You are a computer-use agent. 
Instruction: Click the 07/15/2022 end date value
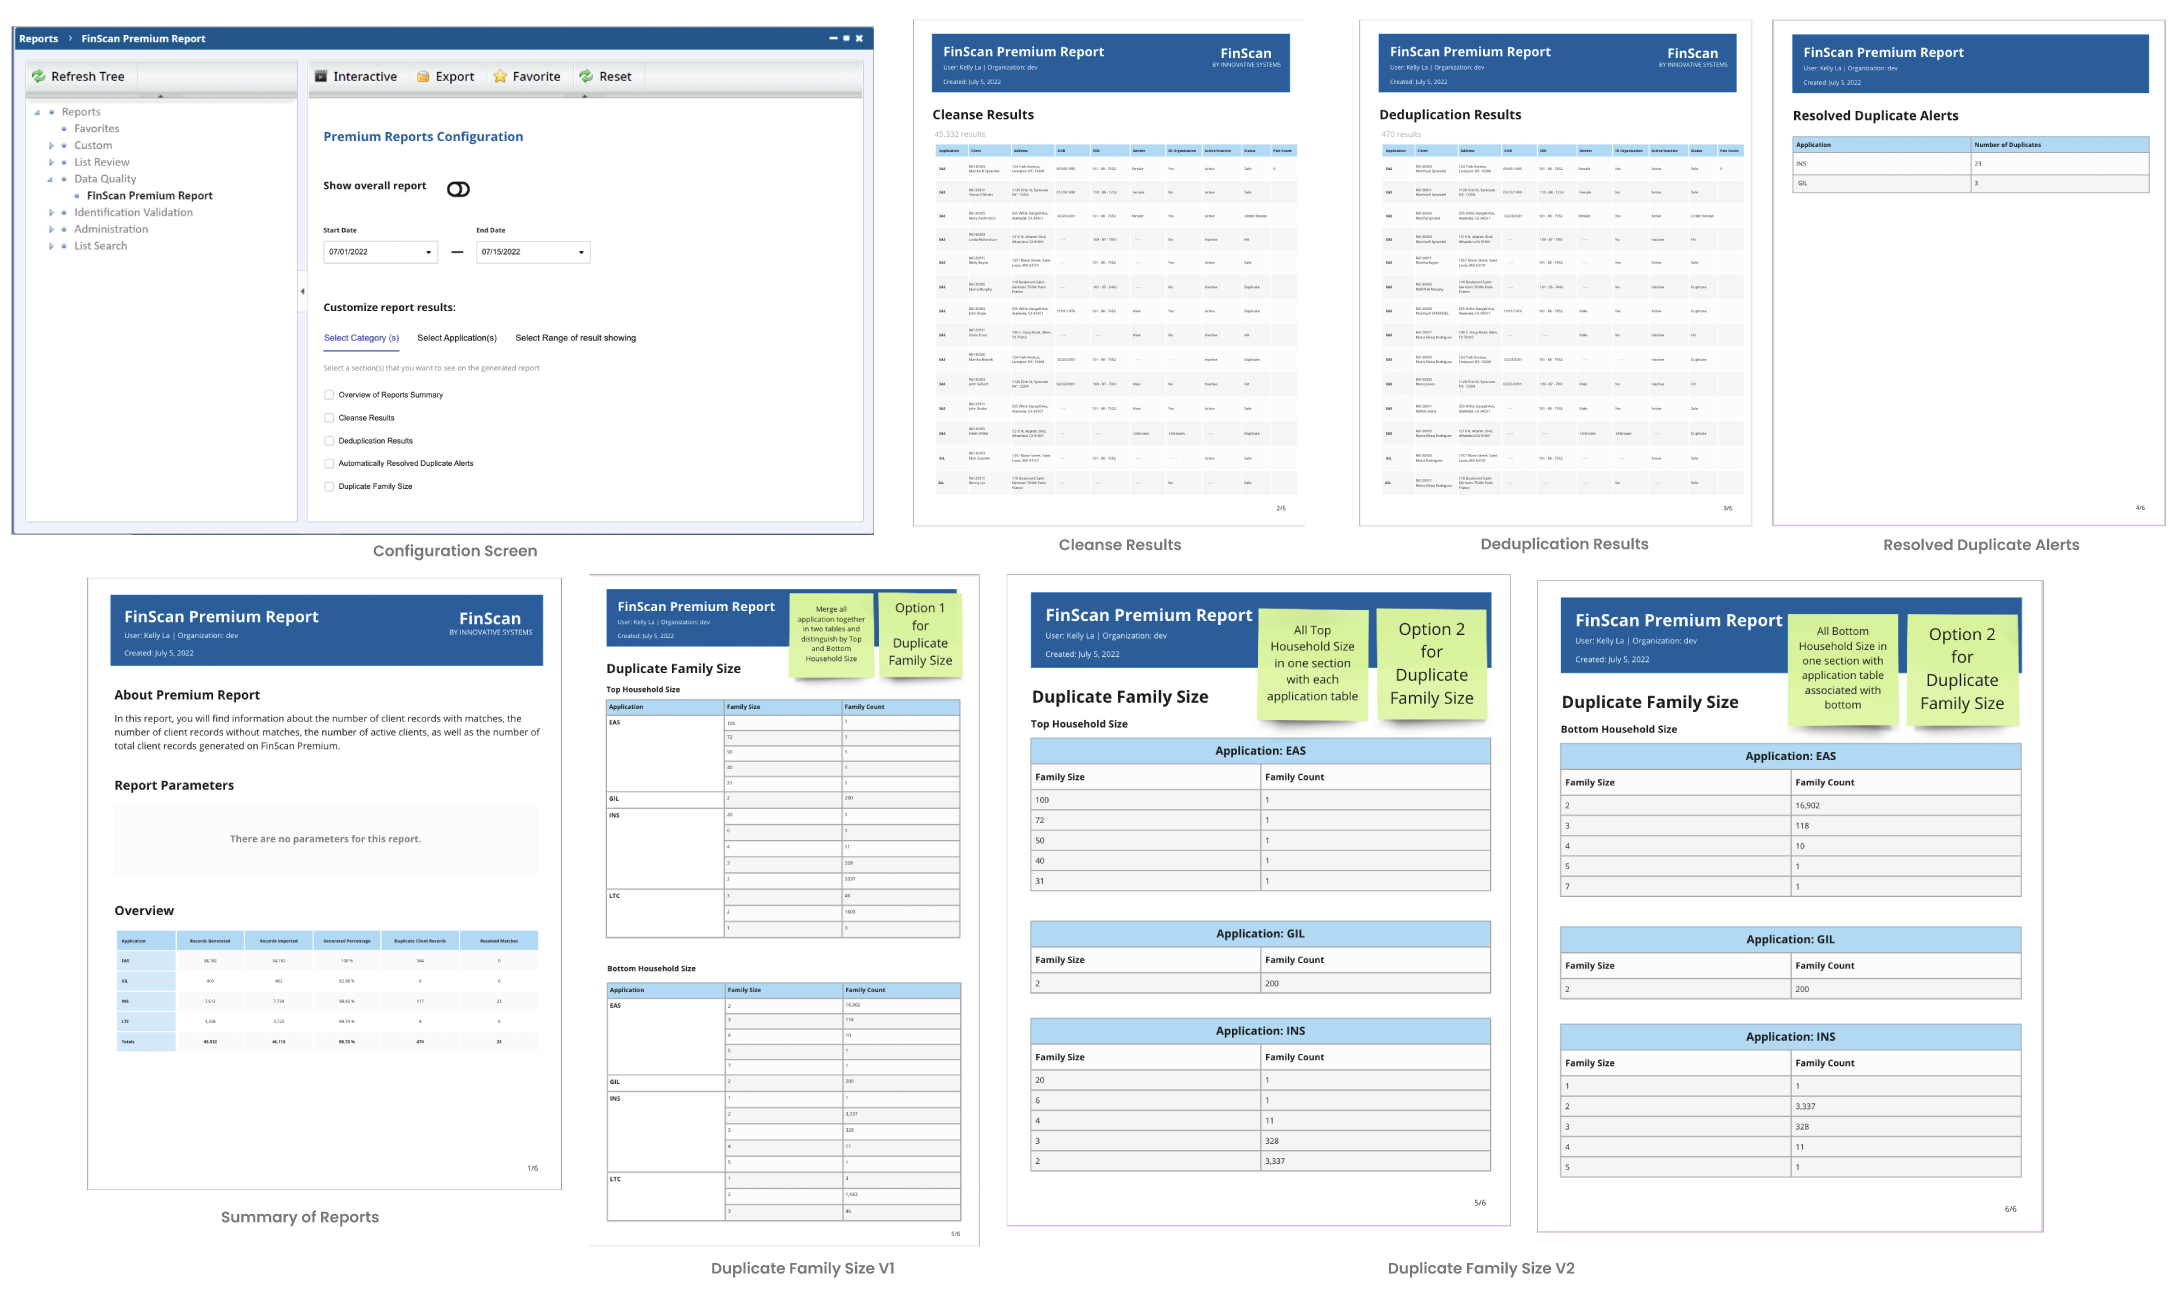pyautogui.click(x=501, y=252)
